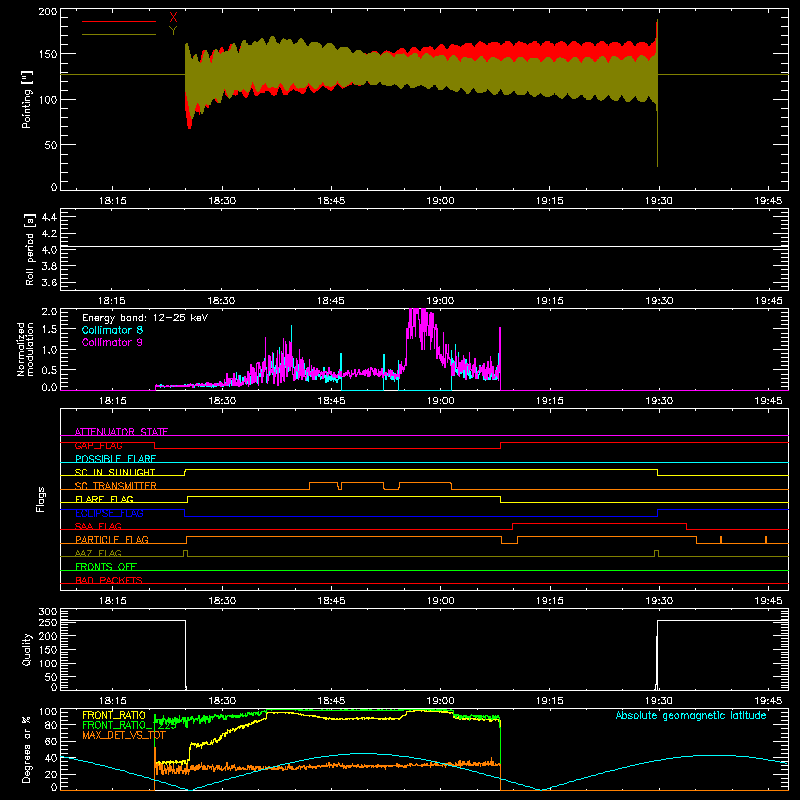This screenshot has width=800, height=800.
Task: Click the Normalized modulation axis title
Action: 26,349
